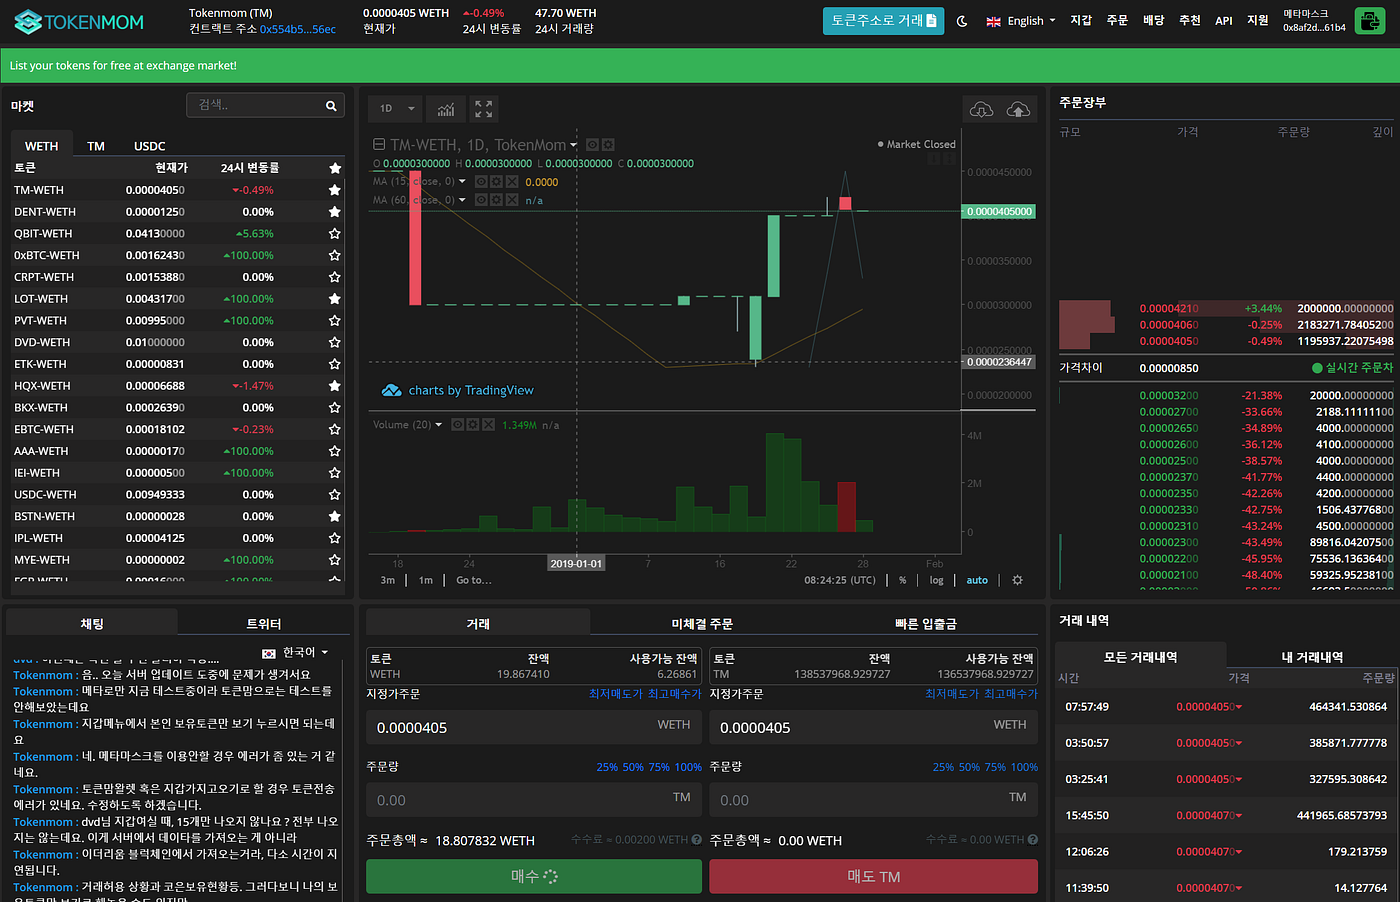Toggle log scale on chart
This screenshot has height=902, width=1400.
936,580
